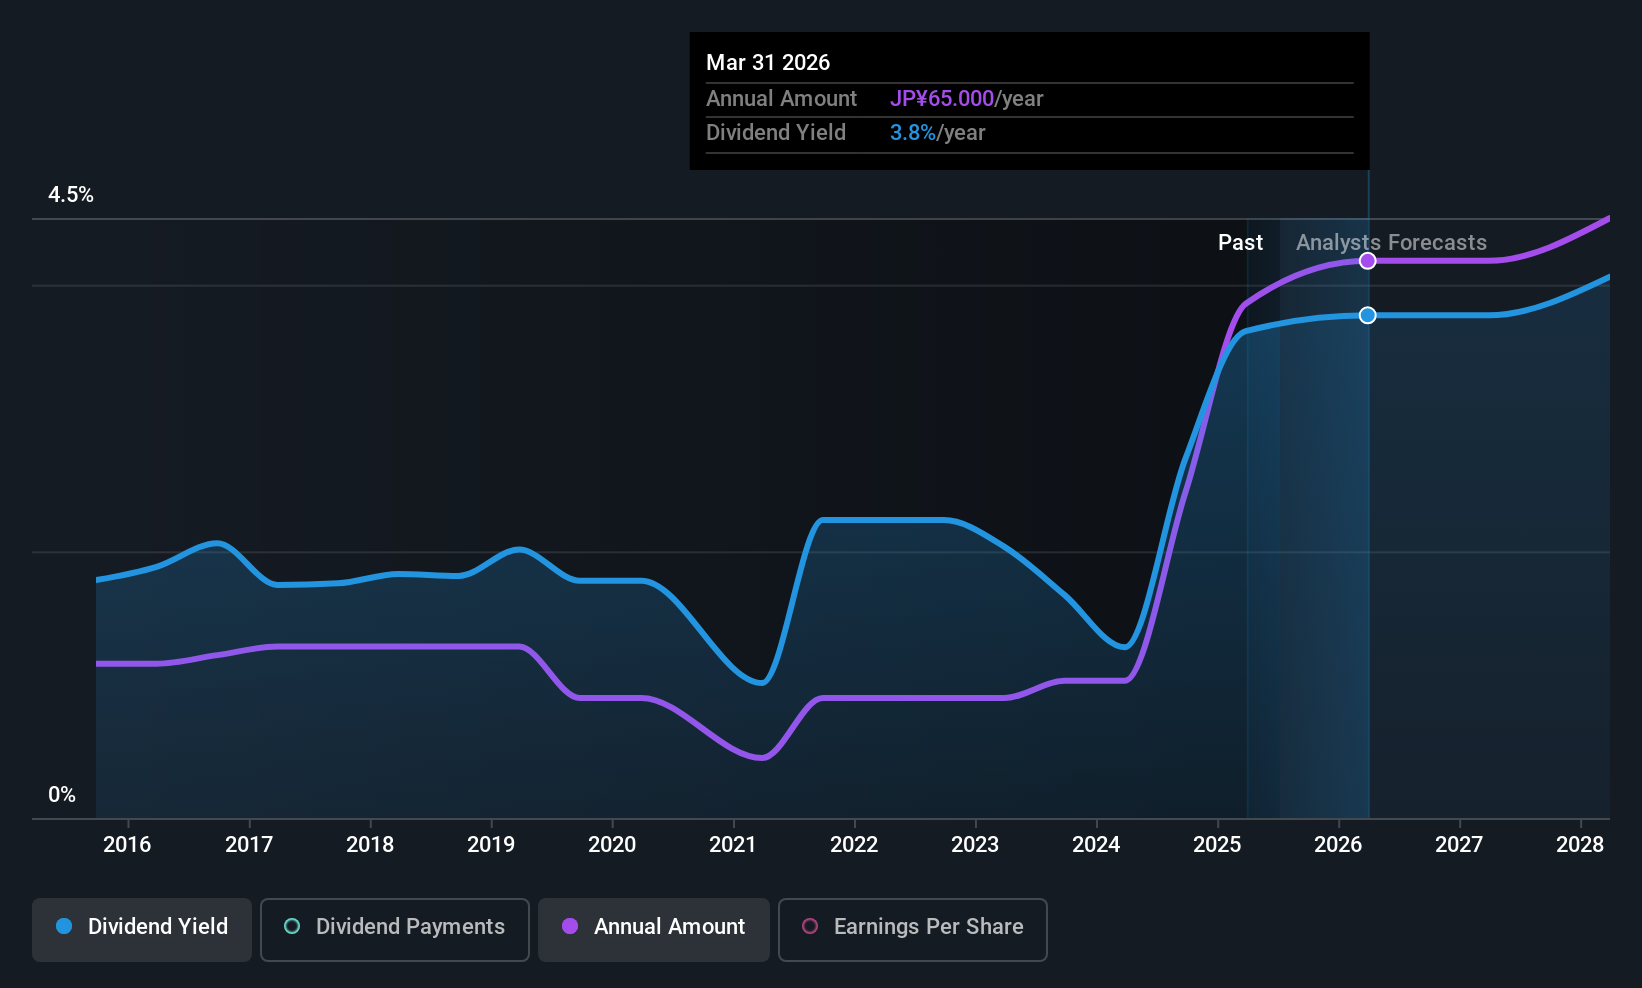Image resolution: width=1642 pixels, height=988 pixels.
Task: Click the Past region label
Action: (1240, 243)
